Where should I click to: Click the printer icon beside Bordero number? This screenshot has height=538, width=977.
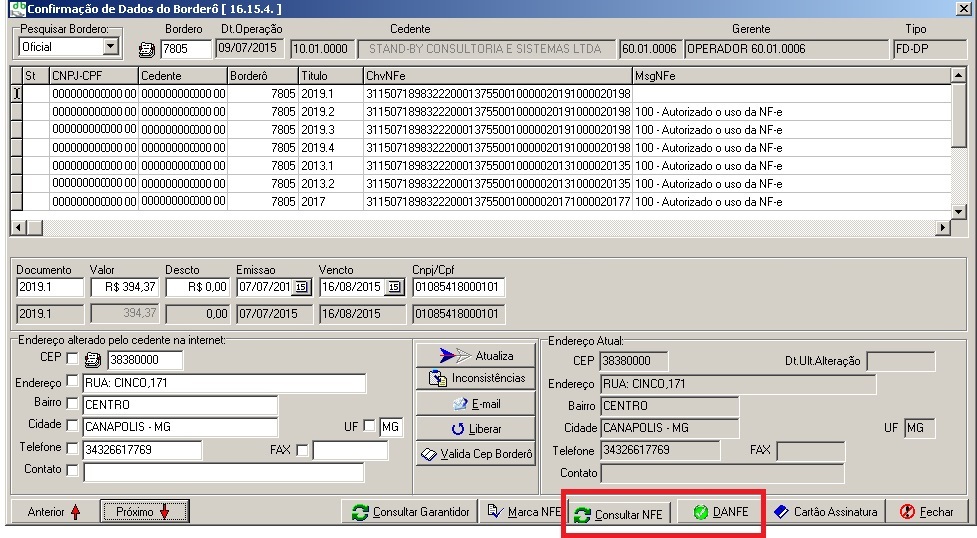pyautogui.click(x=147, y=48)
